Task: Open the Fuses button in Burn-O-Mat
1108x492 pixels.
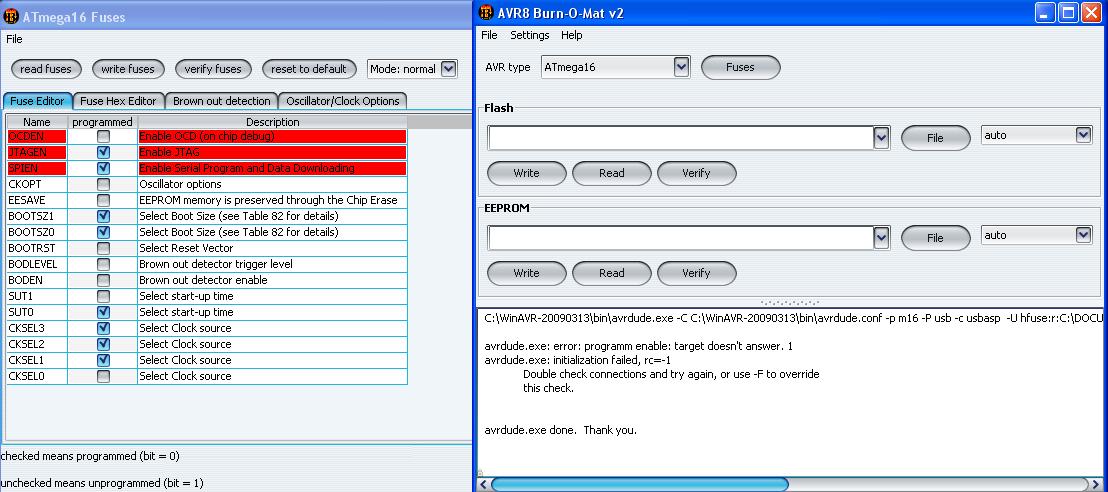Action: coord(741,67)
